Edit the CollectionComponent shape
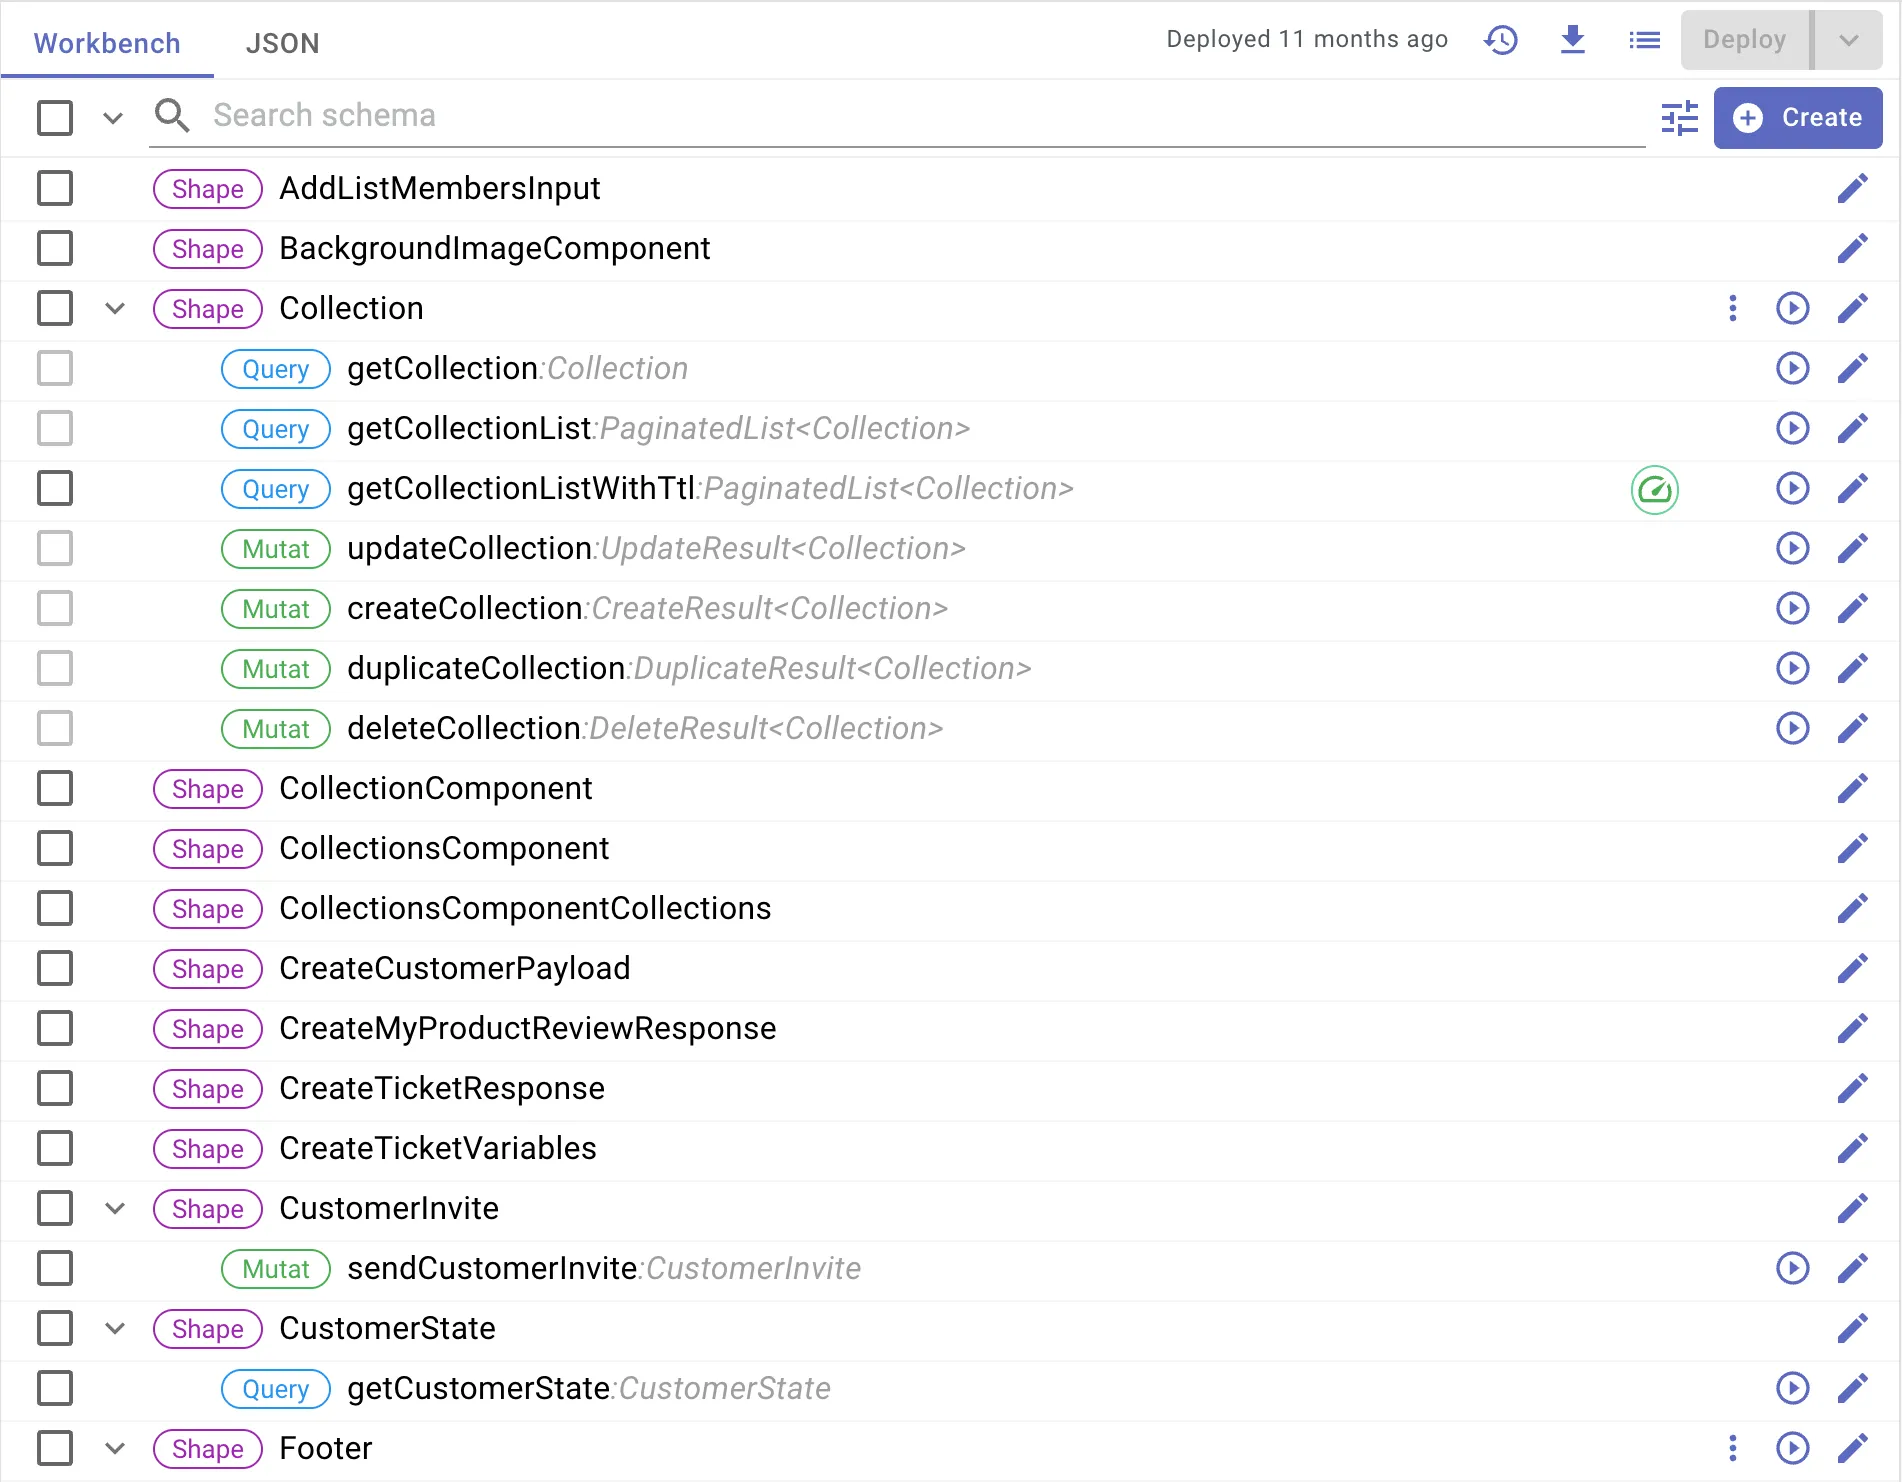The height and width of the screenshot is (1482, 1902). point(1853,788)
